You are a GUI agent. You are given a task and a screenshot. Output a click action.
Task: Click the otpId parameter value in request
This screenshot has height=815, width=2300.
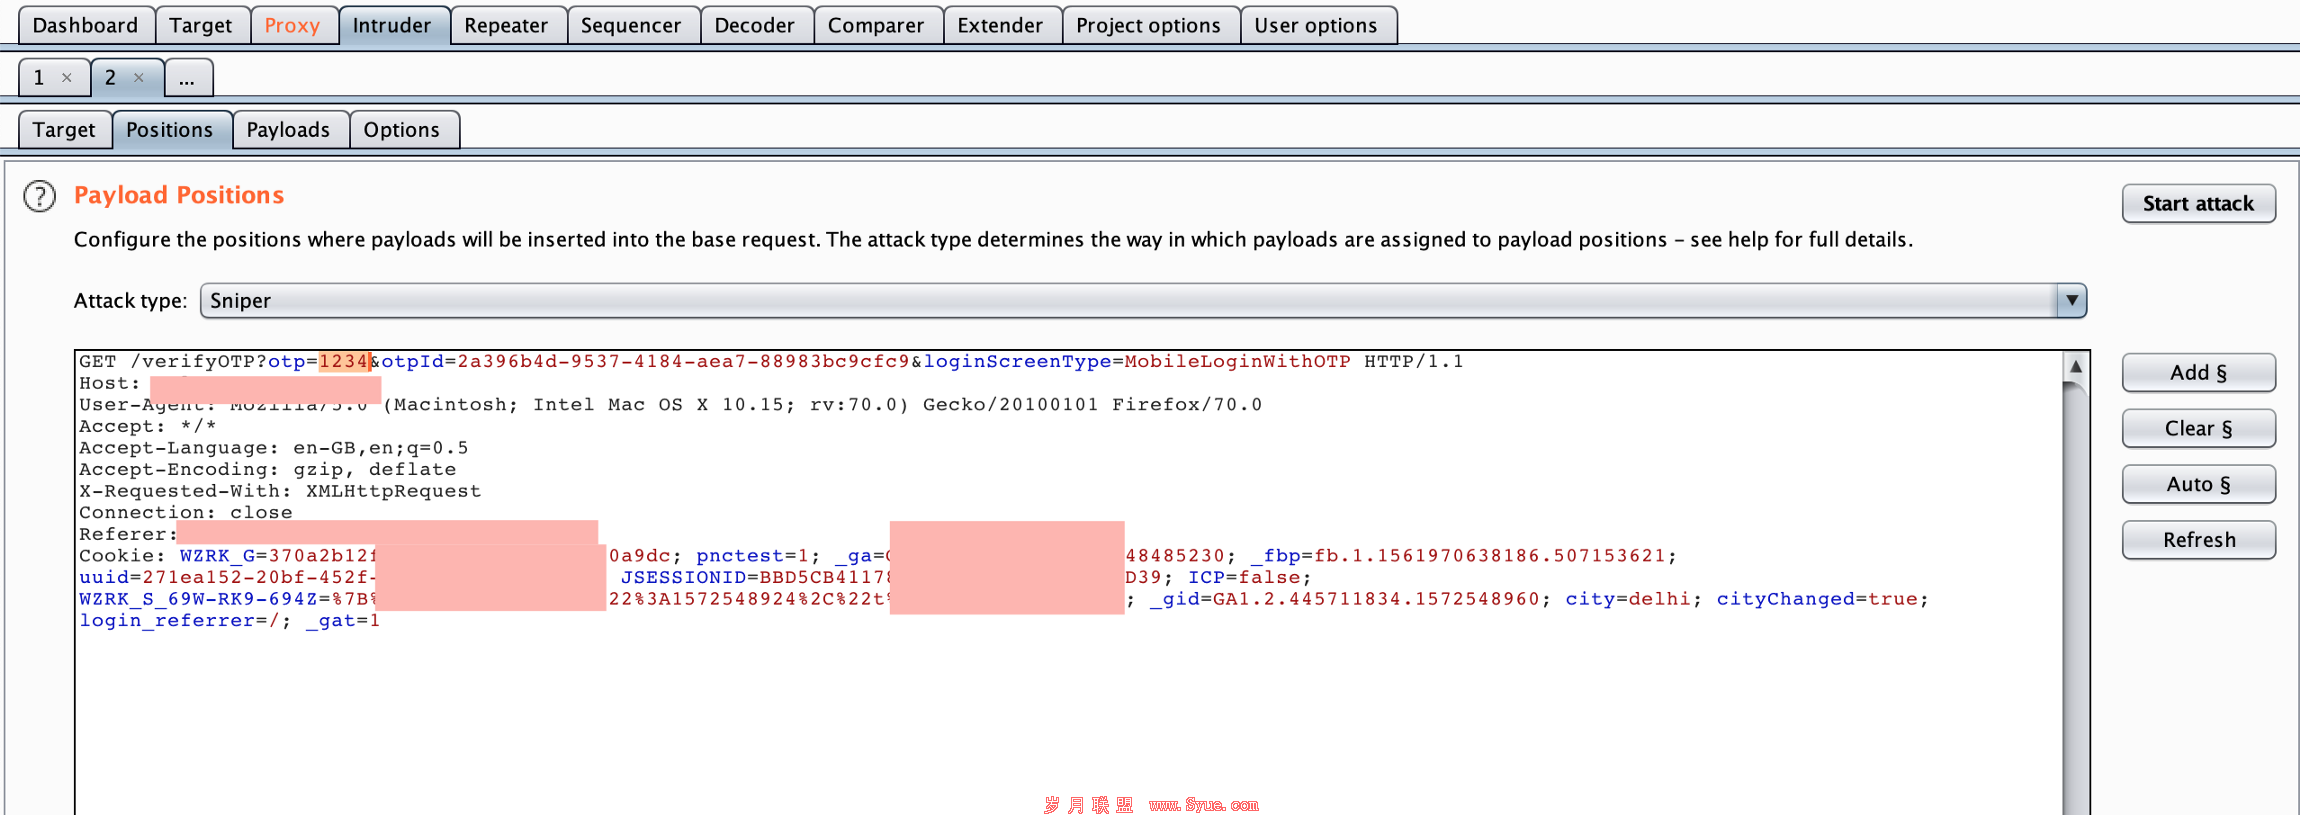683,361
